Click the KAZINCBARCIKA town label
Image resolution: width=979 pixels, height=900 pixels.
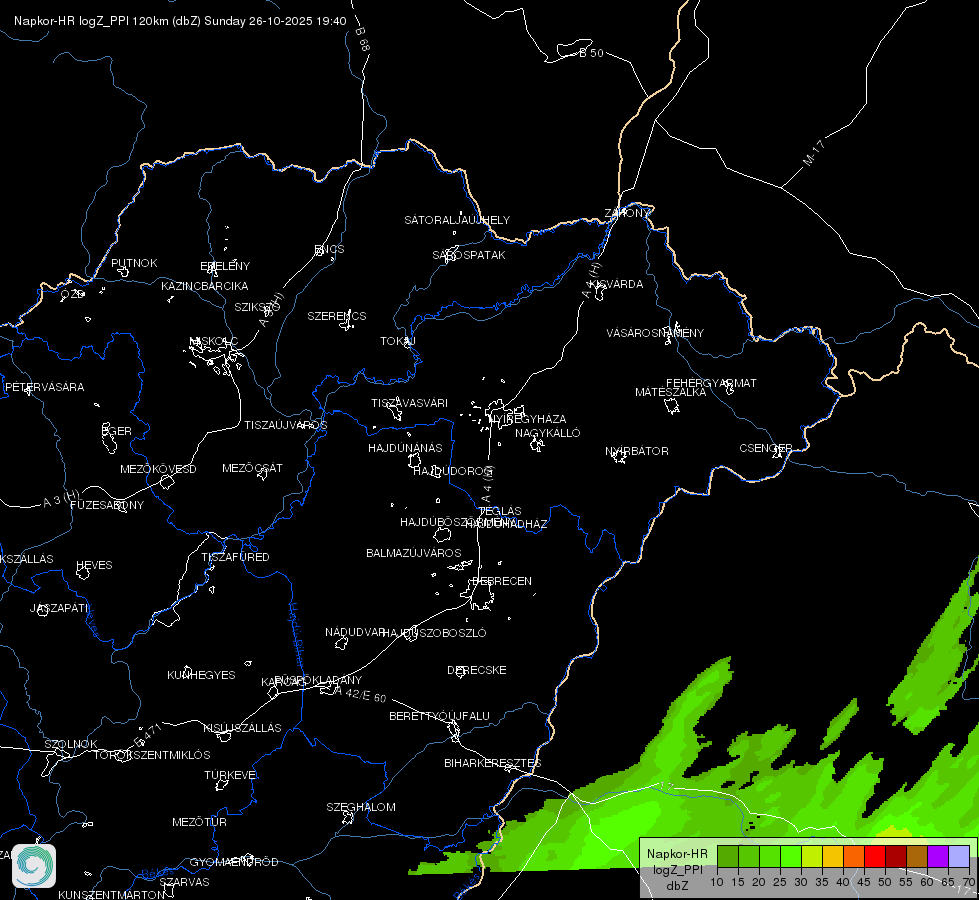coord(205,286)
